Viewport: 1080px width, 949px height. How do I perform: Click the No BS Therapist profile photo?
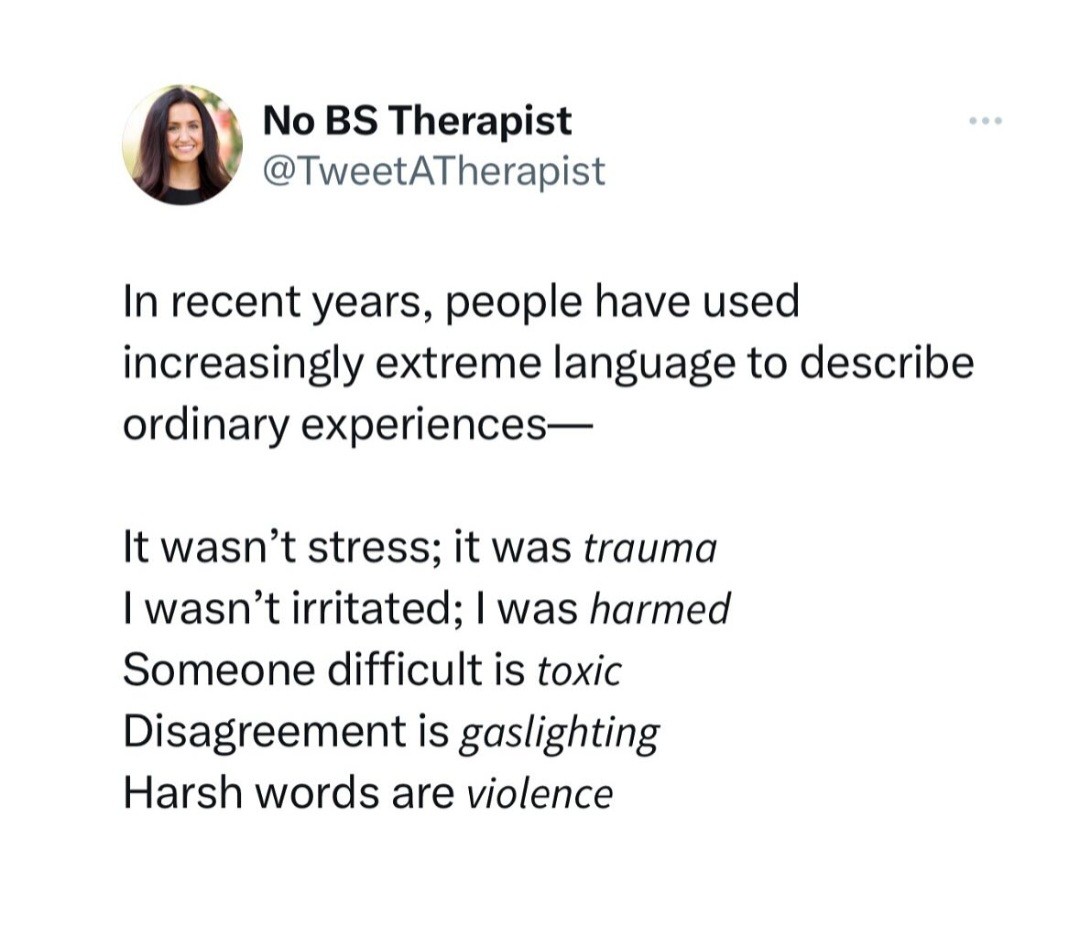tap(182, 144)
